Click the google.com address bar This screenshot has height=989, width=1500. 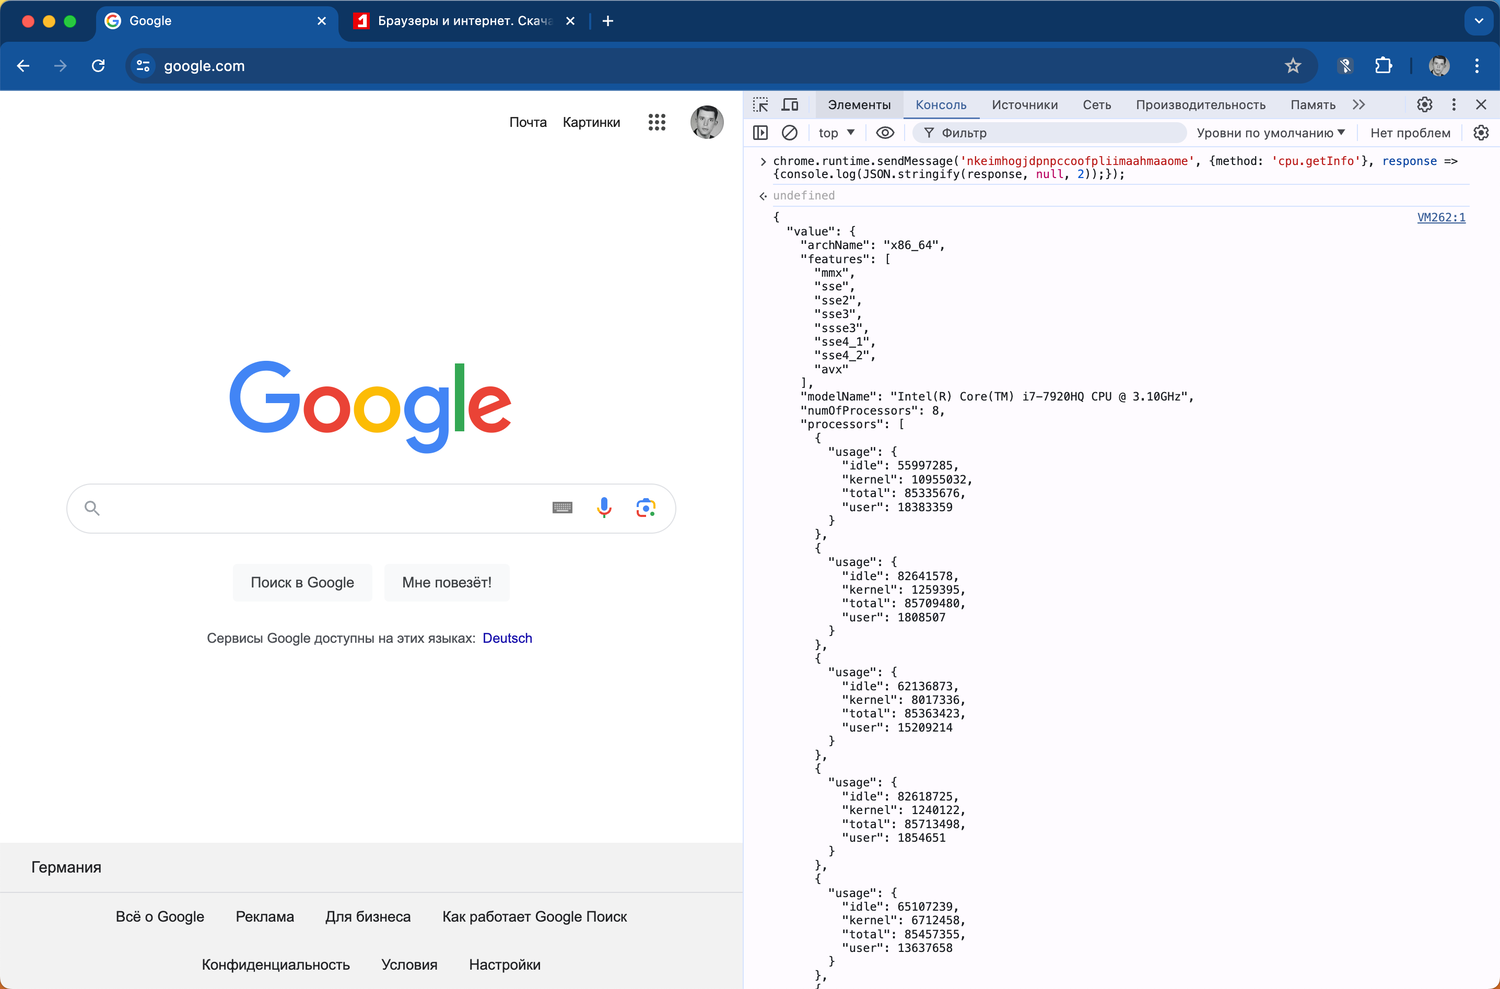pyautogui.click(x=720, y=66)
